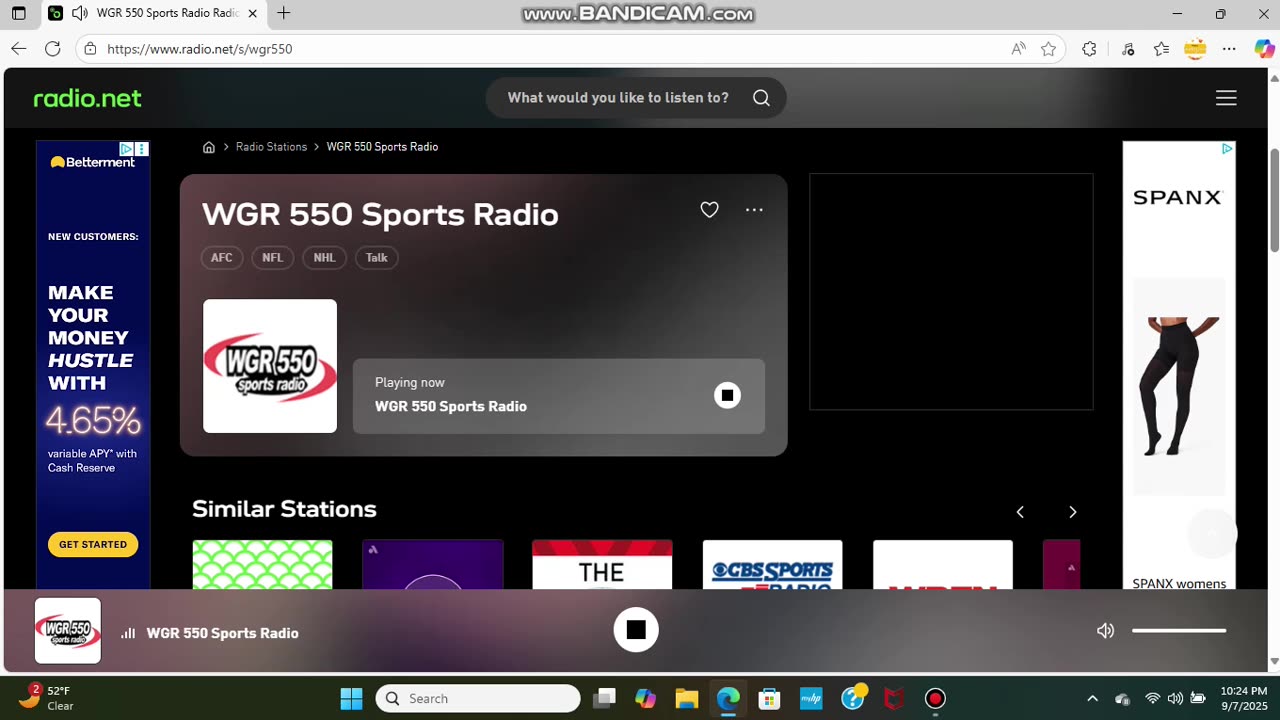Open Task View from taskbar
1280x720 pixels.
pyautogui.click(x=603, y=699)
